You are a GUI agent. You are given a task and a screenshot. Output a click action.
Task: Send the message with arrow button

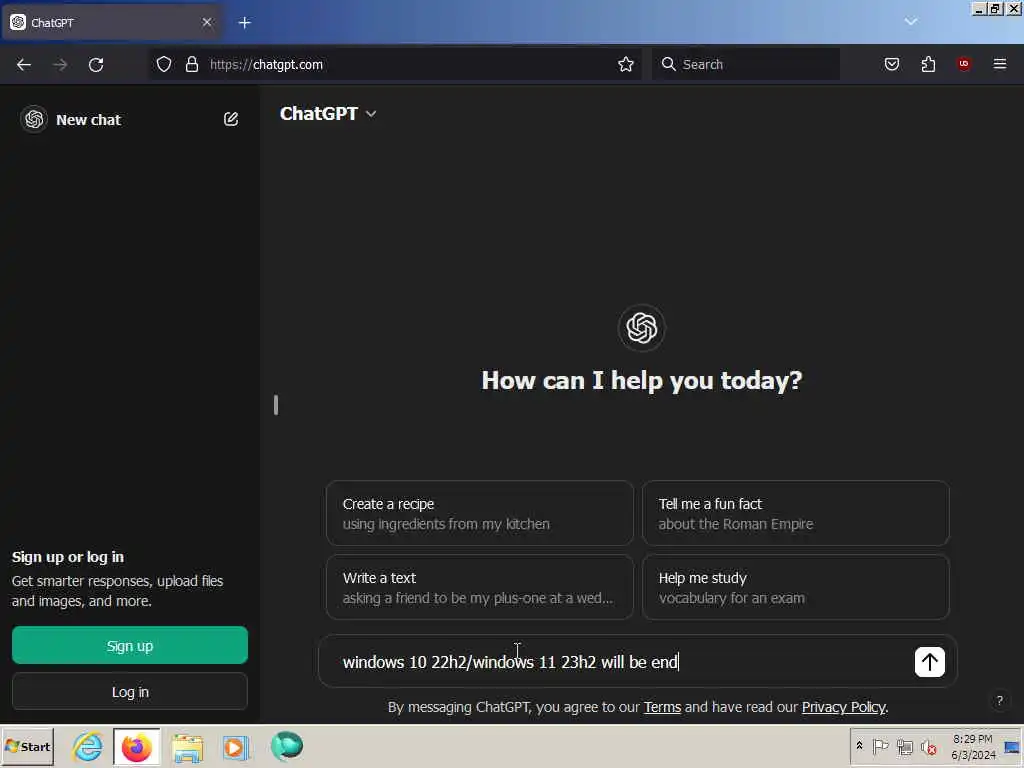click(x=929, y=662)
